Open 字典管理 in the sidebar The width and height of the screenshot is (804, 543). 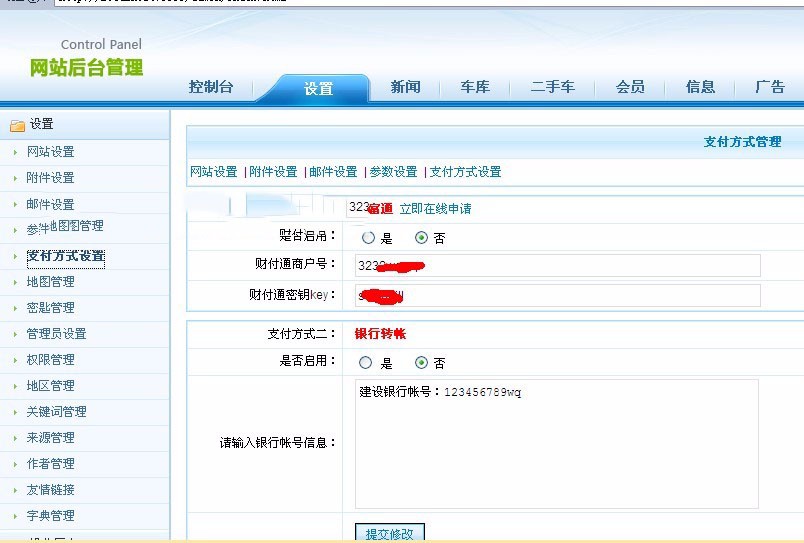click(51, 516)
